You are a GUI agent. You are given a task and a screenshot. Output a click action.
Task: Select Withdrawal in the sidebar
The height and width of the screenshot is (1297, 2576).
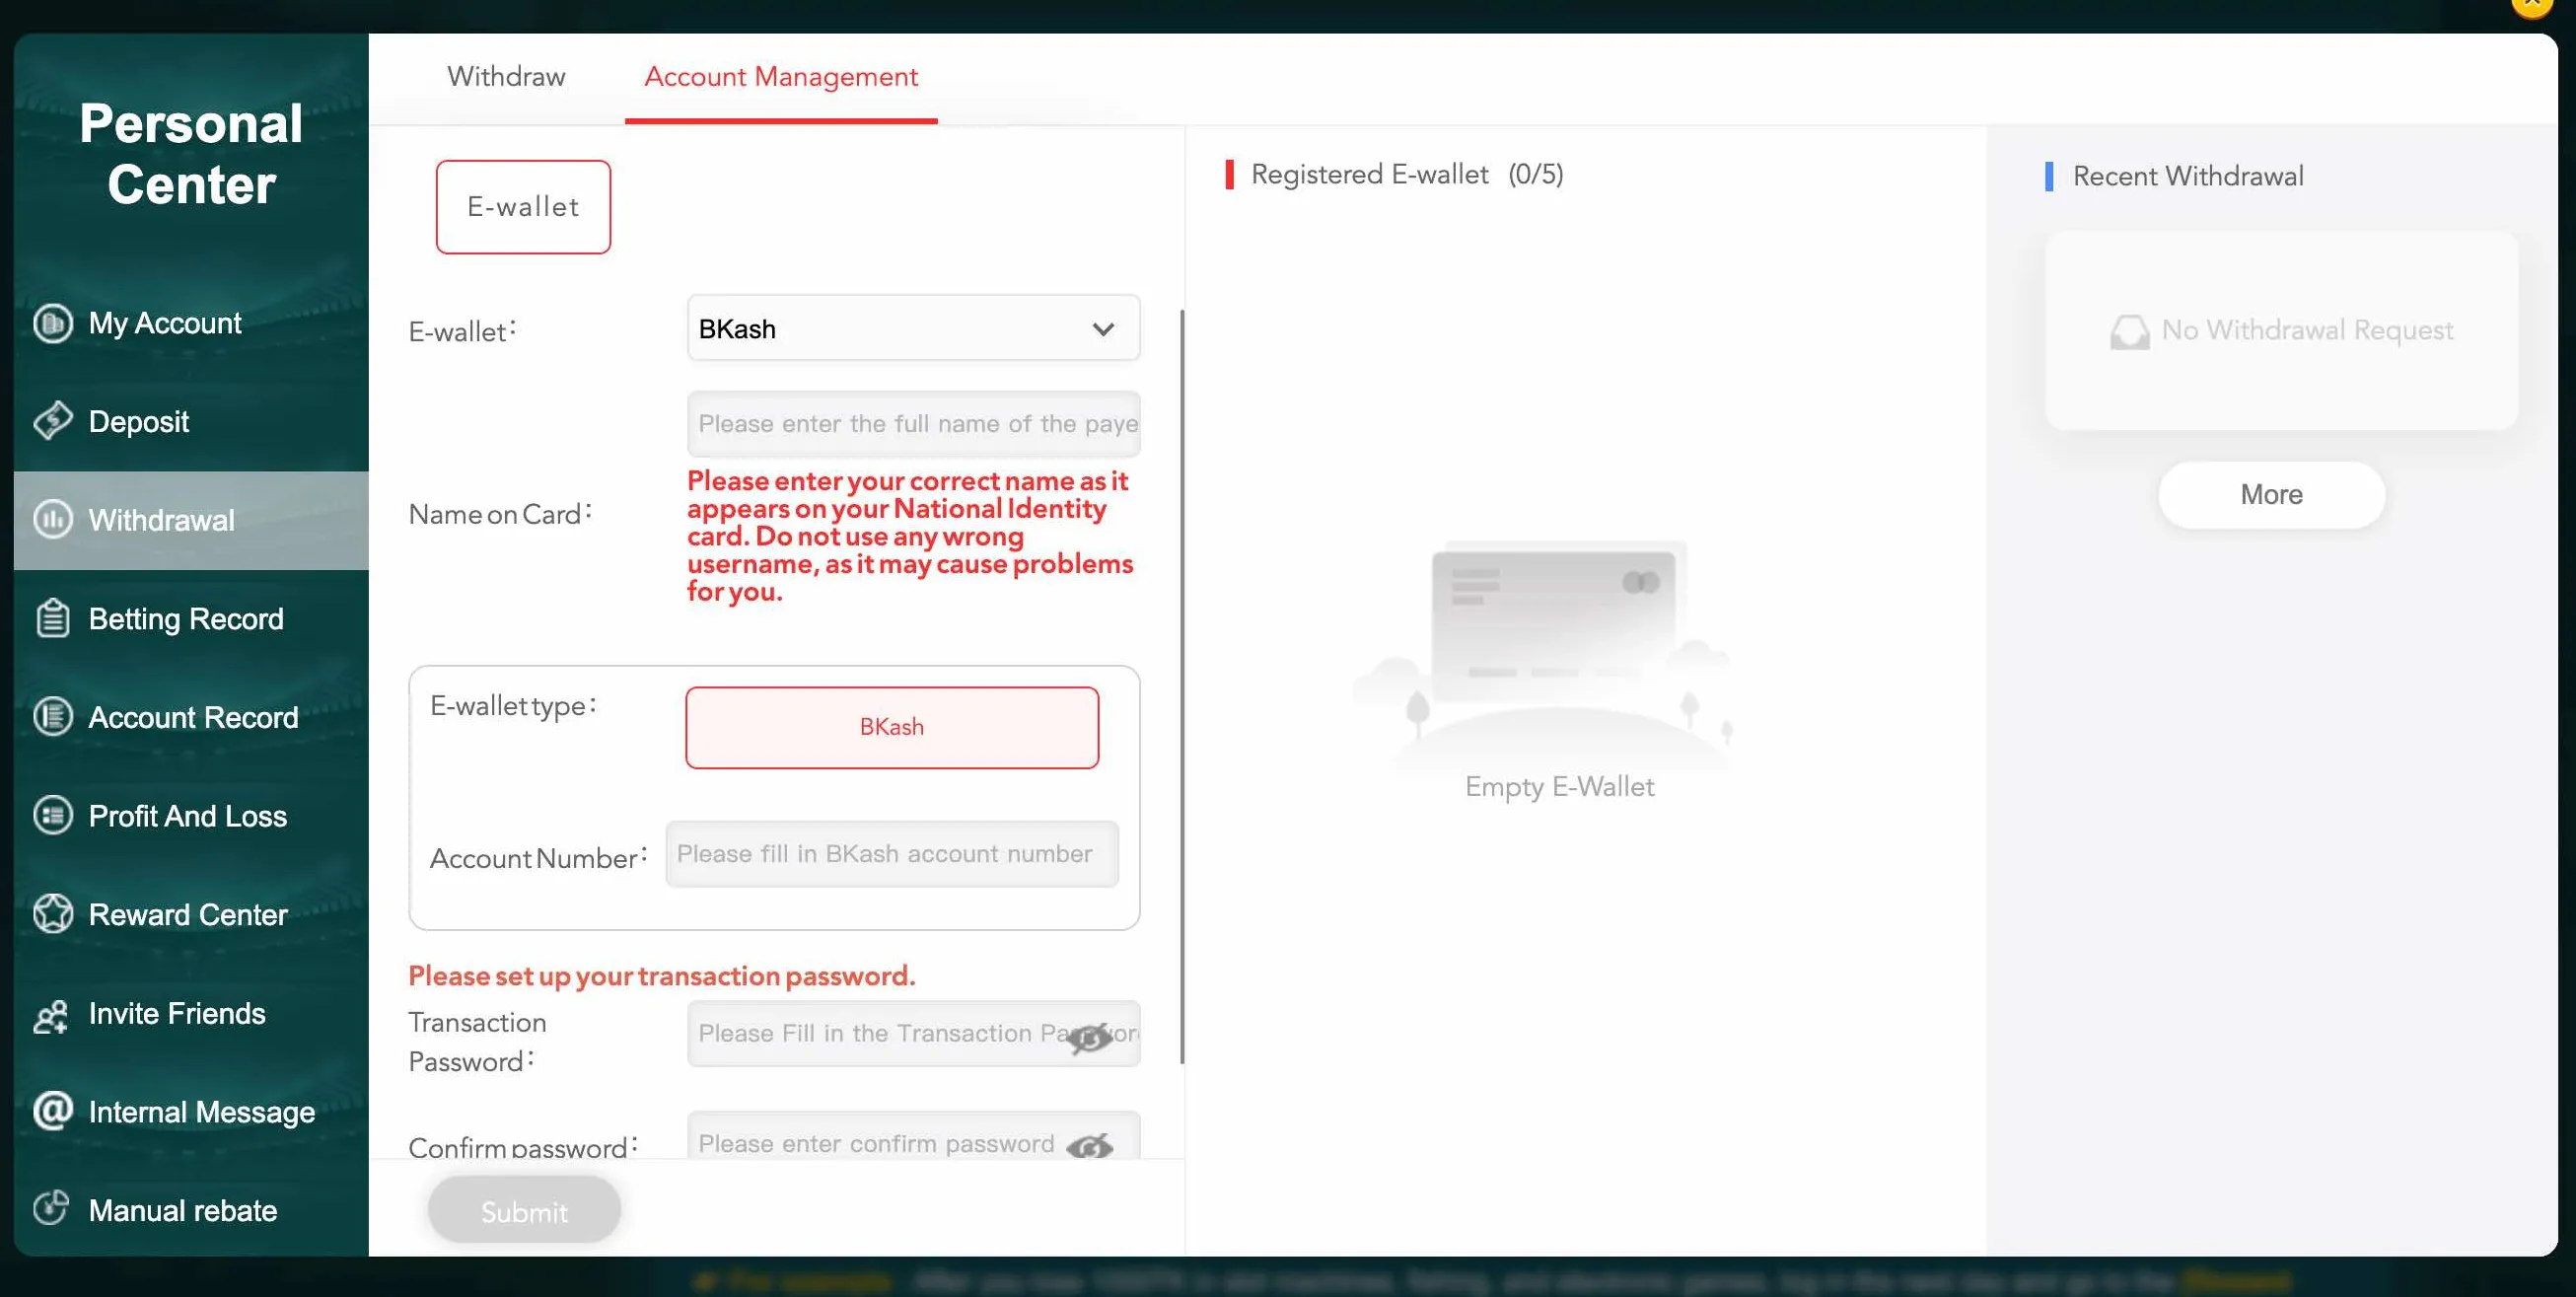[x=191, y=520]
